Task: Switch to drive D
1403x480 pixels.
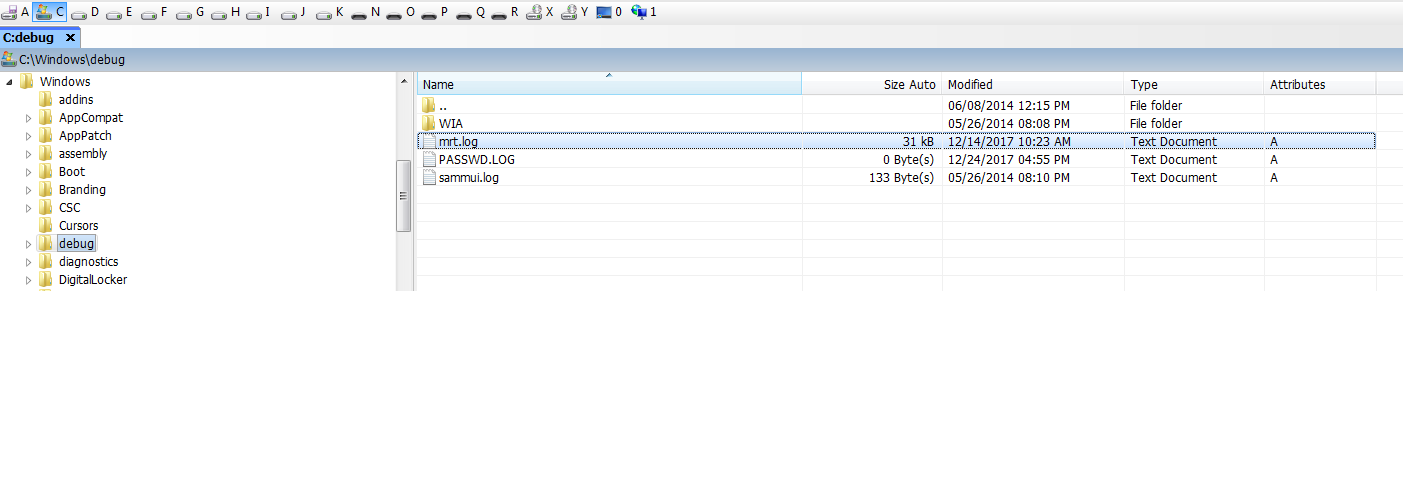Action: [86, 12]
